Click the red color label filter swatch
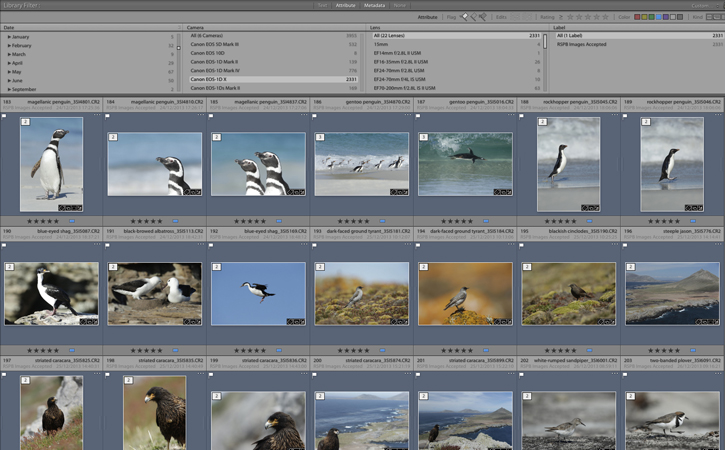725x450 pixels. pos(639,17)
